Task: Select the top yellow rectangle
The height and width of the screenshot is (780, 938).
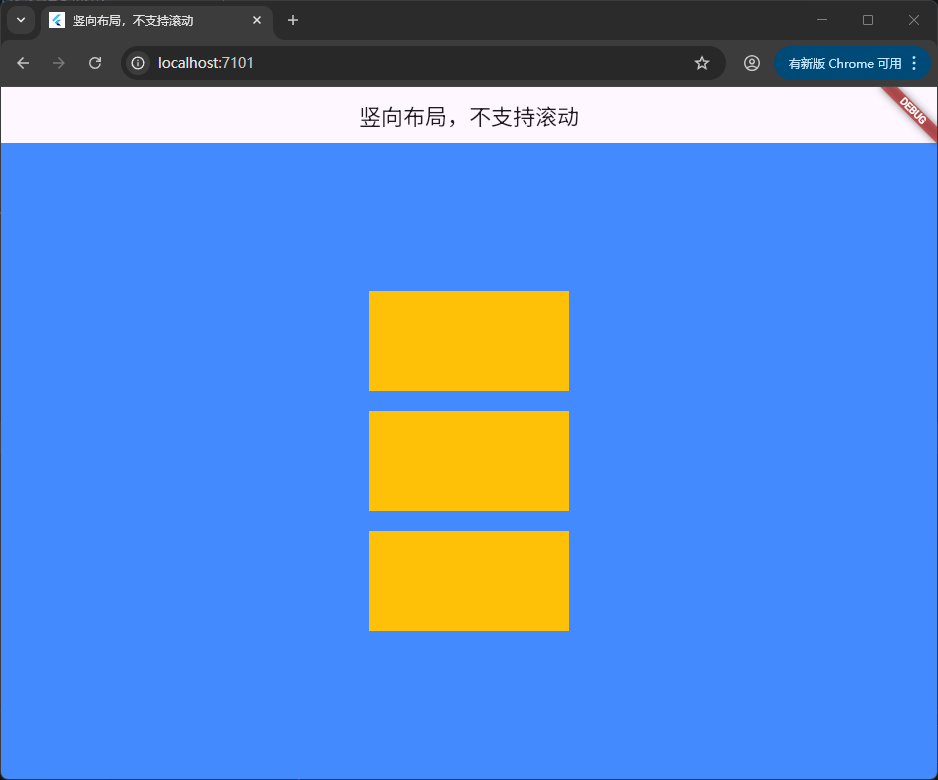Action: click(x=469, y=341)
